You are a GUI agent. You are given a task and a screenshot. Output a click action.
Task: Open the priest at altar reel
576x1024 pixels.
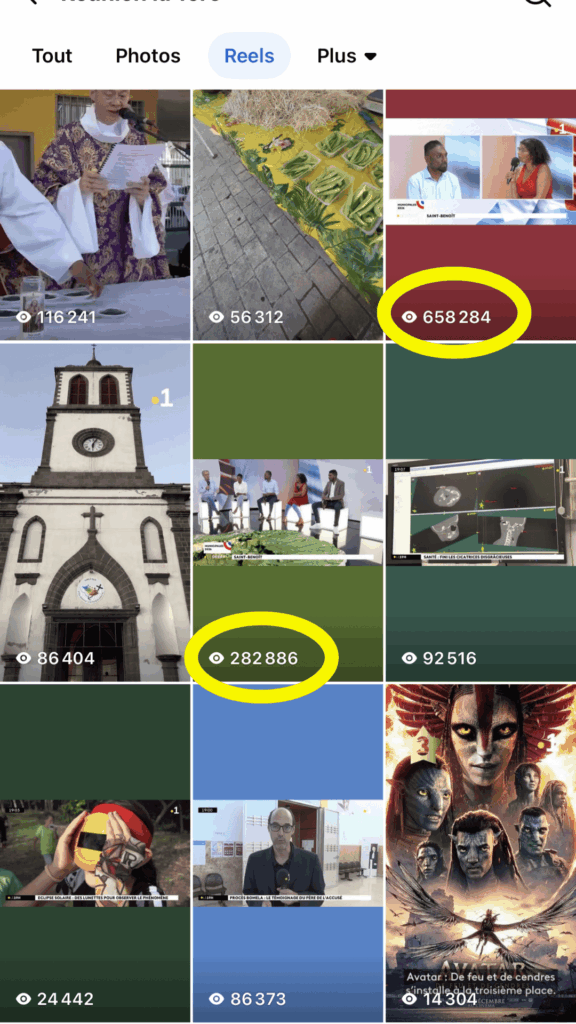[x=95, y=215]
